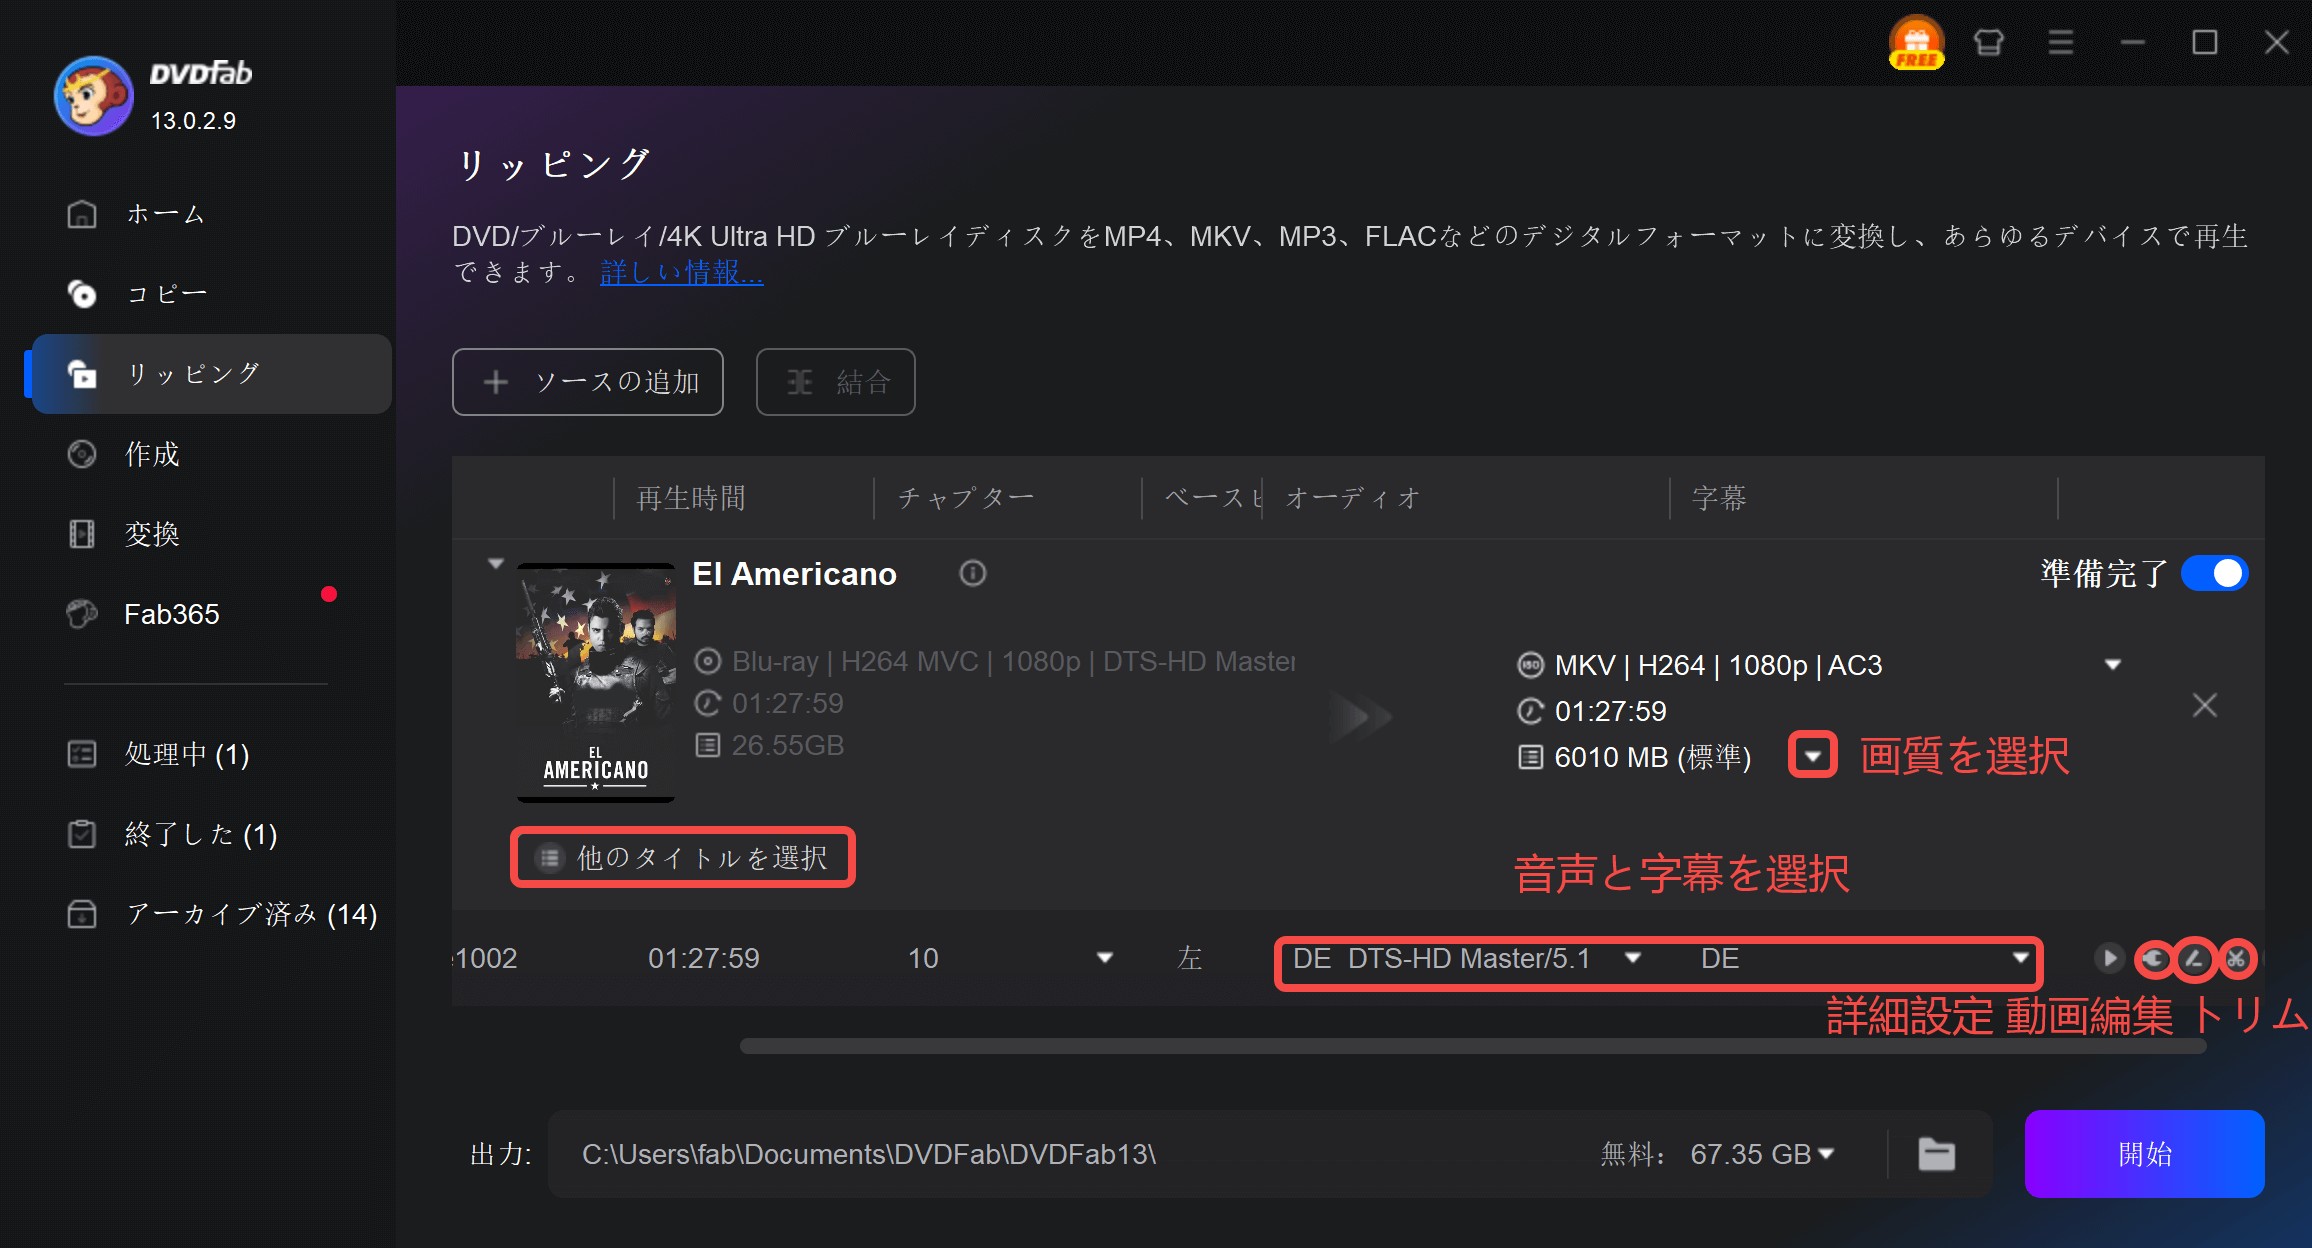
Task: Click the コピー disc icon
Action: click(81, 294)
